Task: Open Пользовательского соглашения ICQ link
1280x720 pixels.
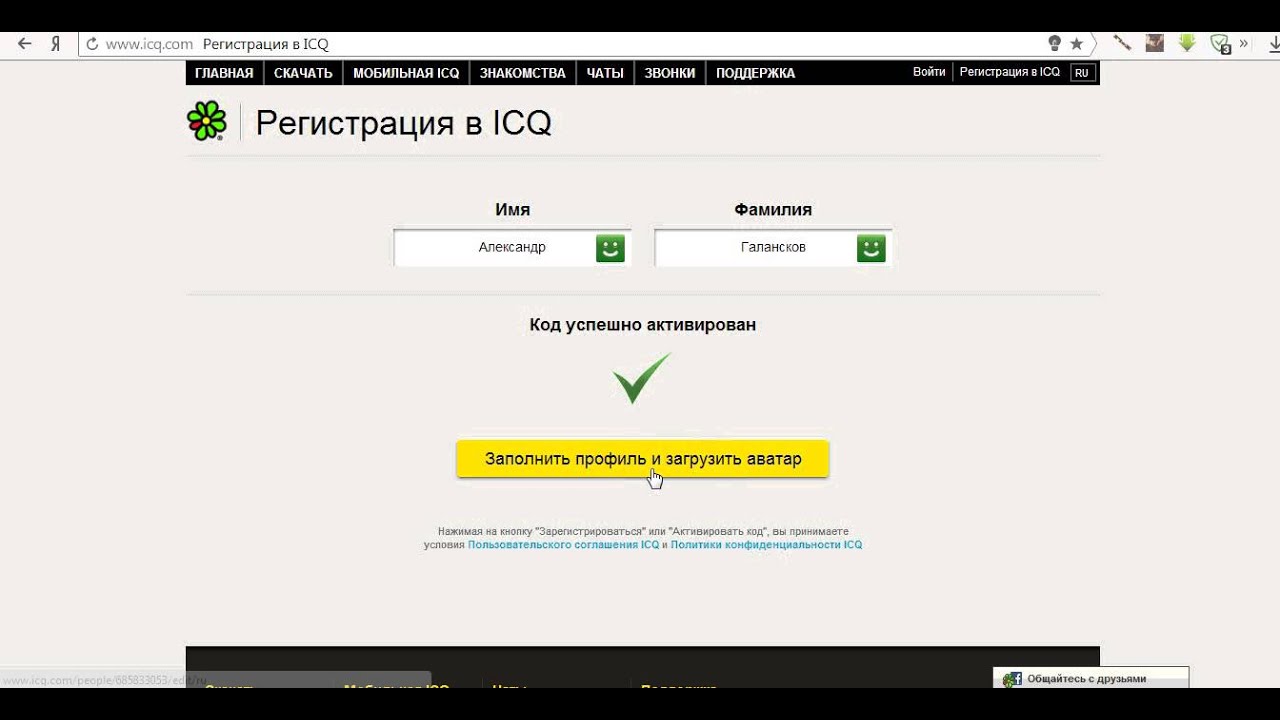Action: click(564, 545)
